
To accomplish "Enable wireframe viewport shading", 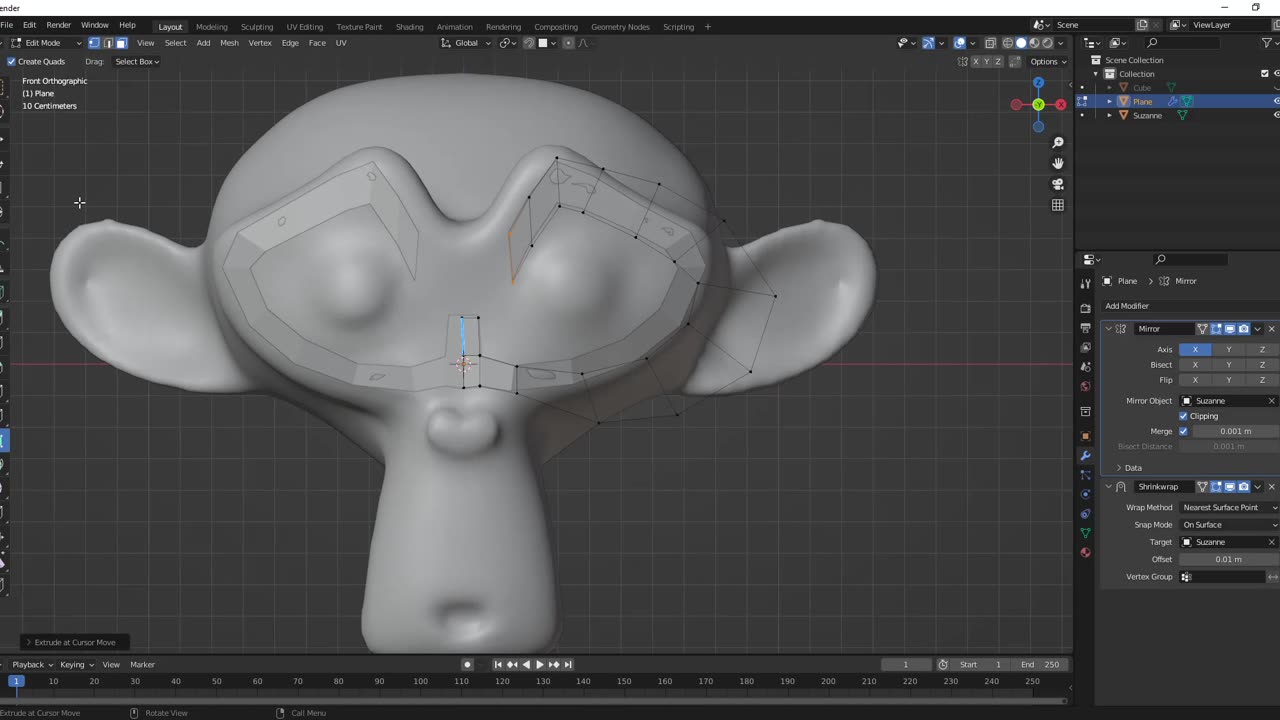I will tap(1007, 43).
